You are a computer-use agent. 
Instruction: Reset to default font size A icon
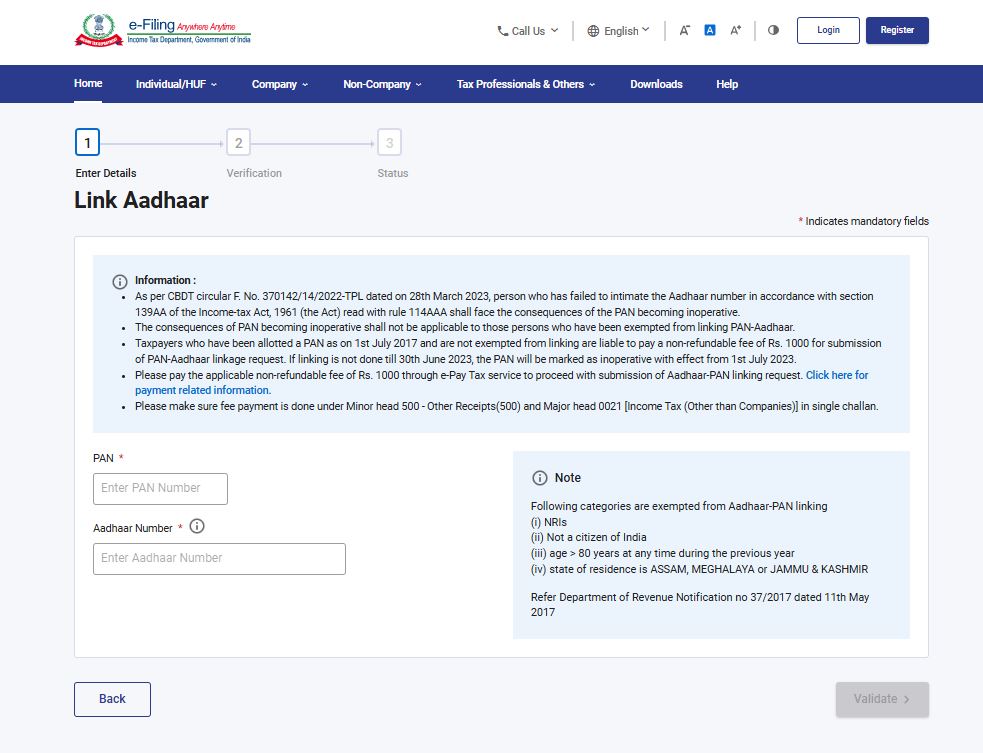click(x=710, y=30)
